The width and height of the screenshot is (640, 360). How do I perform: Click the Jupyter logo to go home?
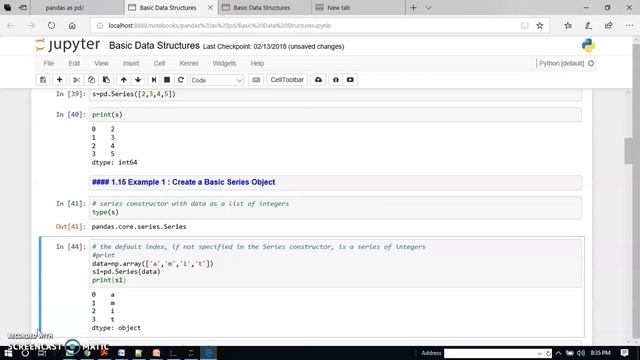point(68,45)
